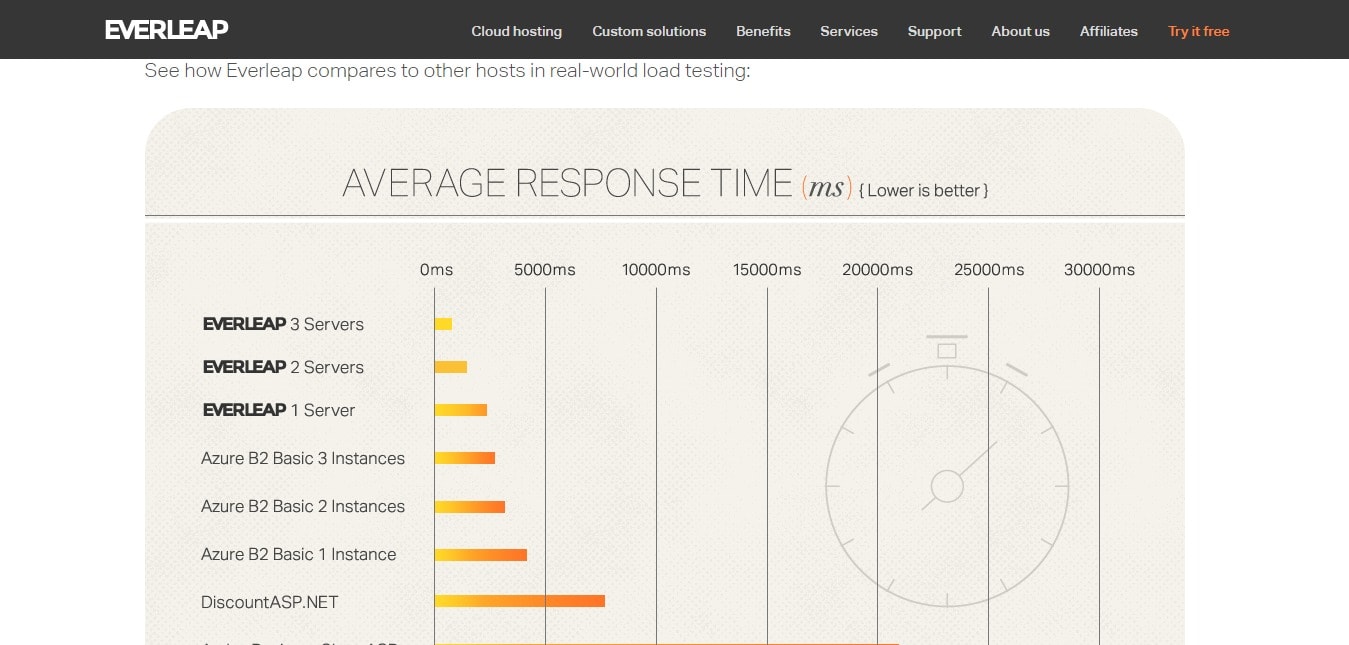Open the Benefits menu item

(x=763, y=31)
